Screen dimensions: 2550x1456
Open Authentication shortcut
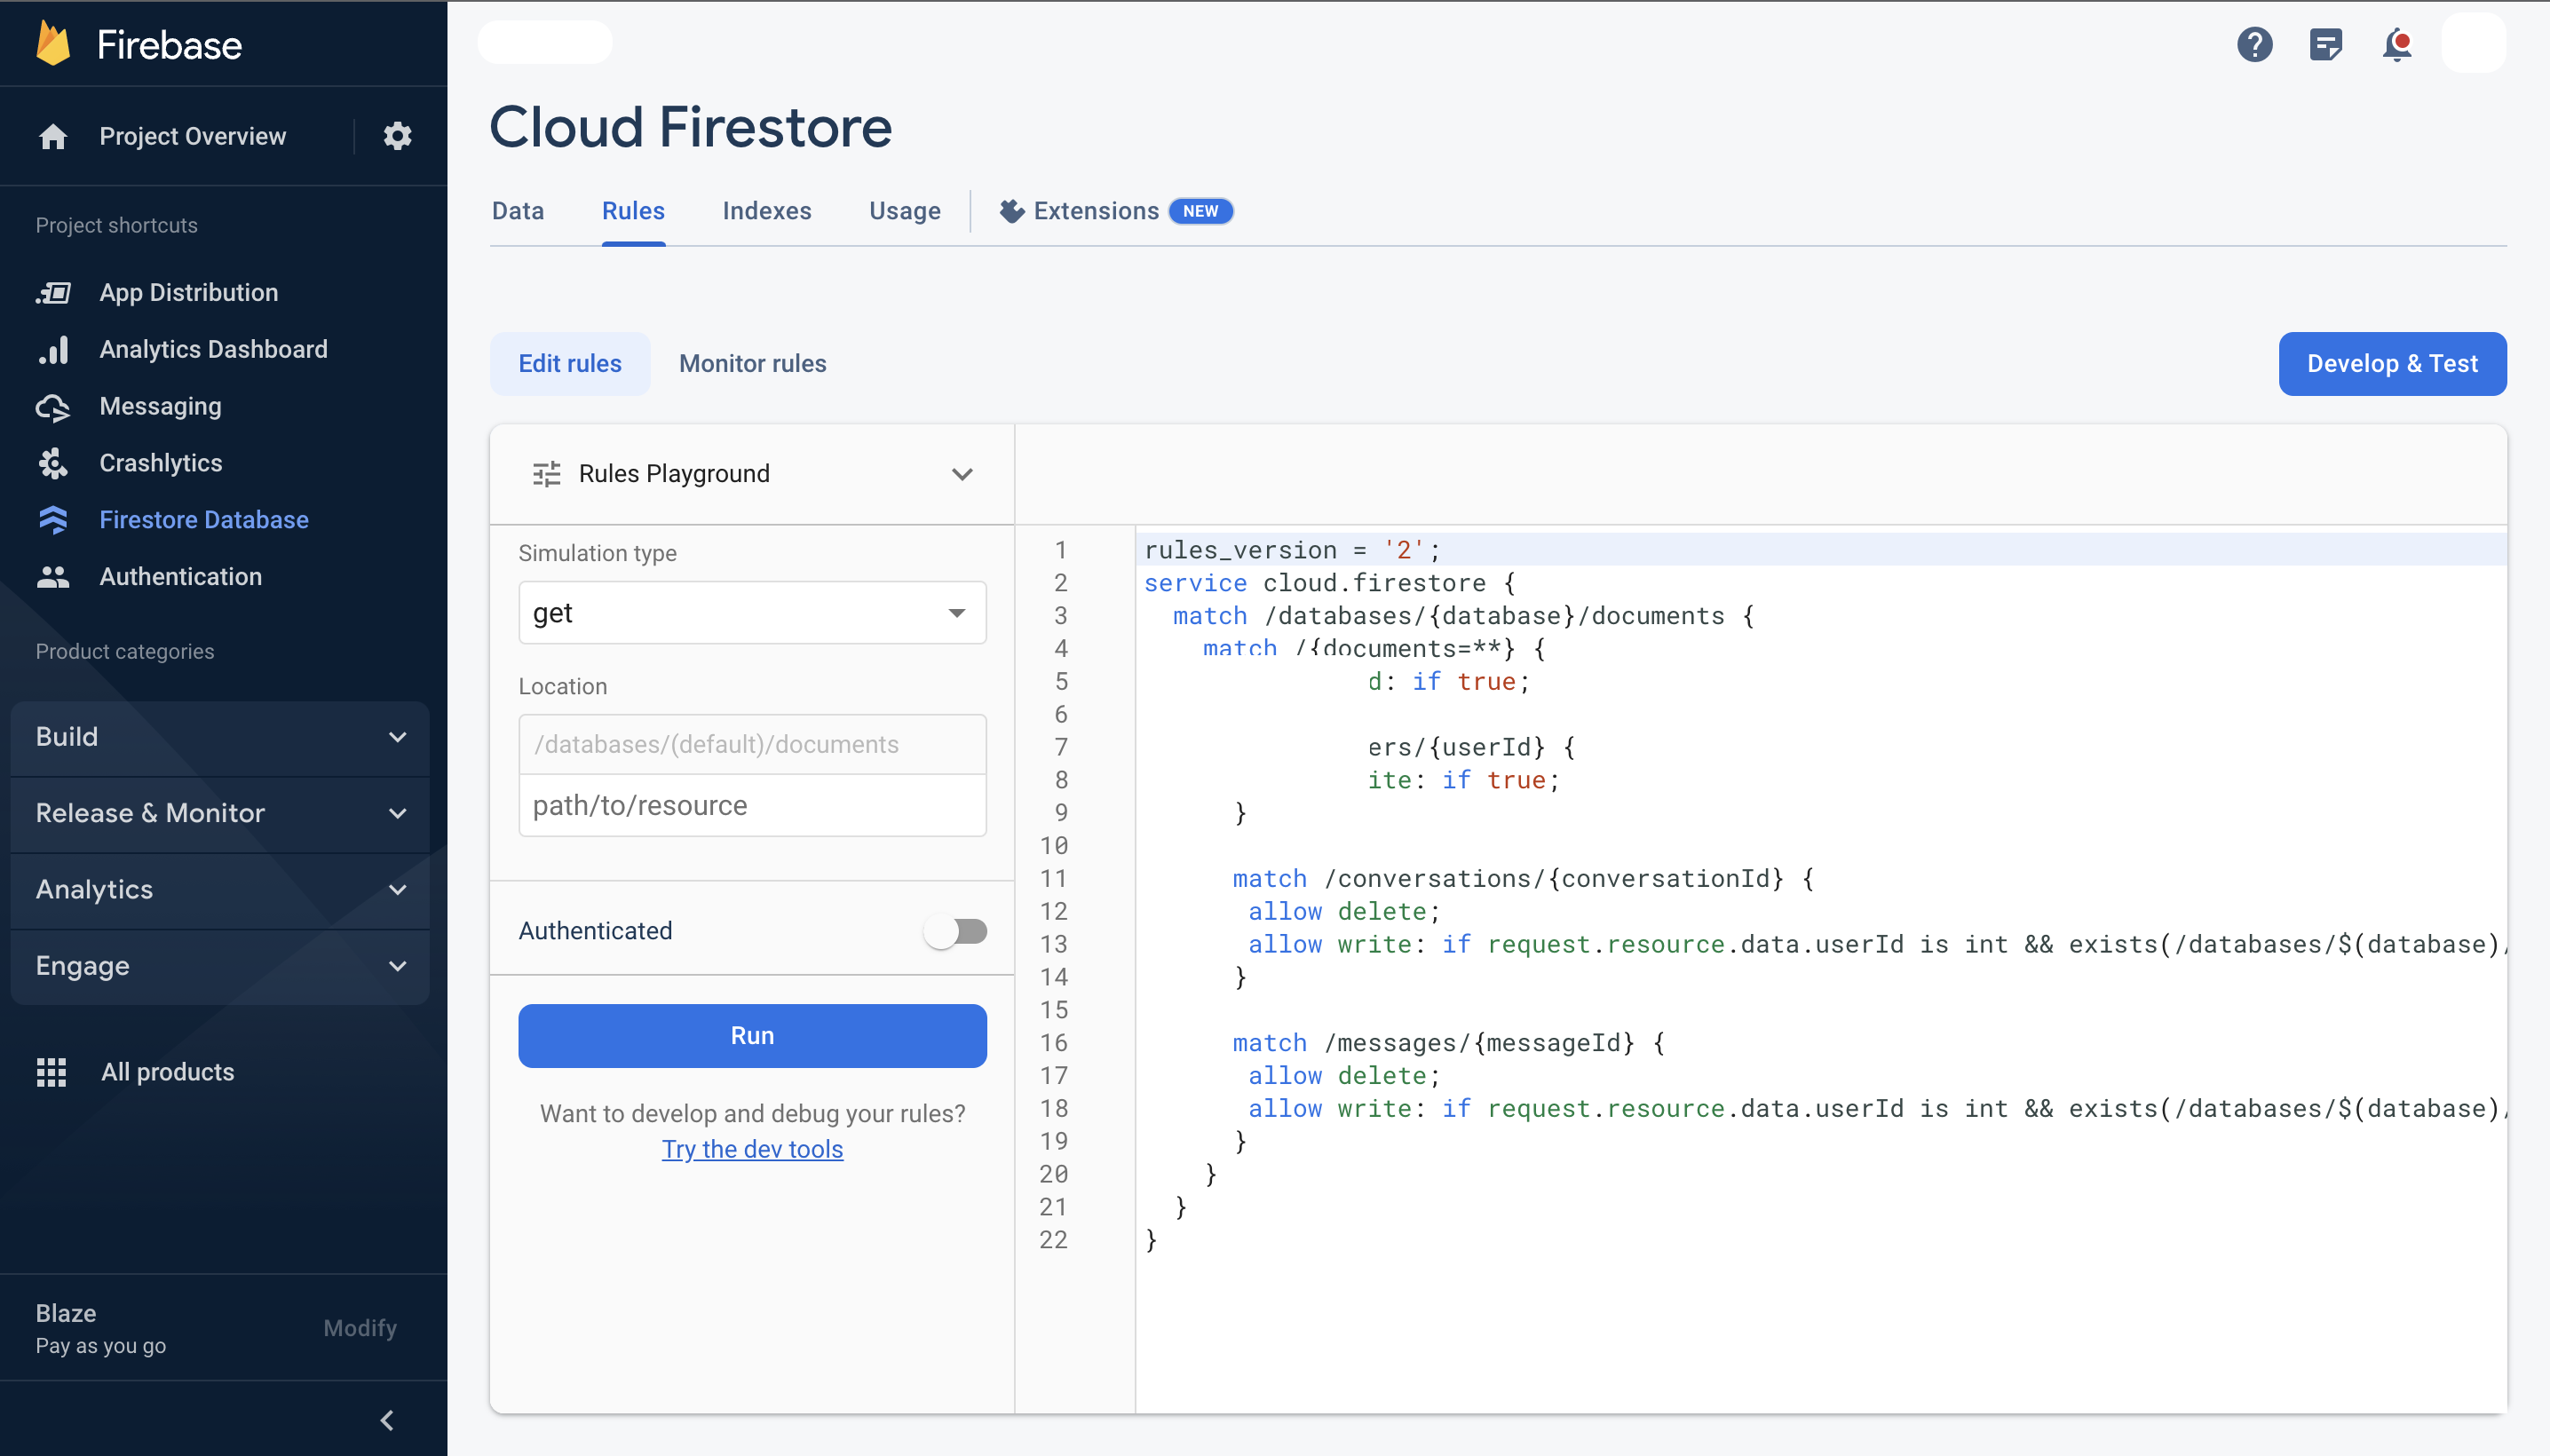tap(181, 577)
